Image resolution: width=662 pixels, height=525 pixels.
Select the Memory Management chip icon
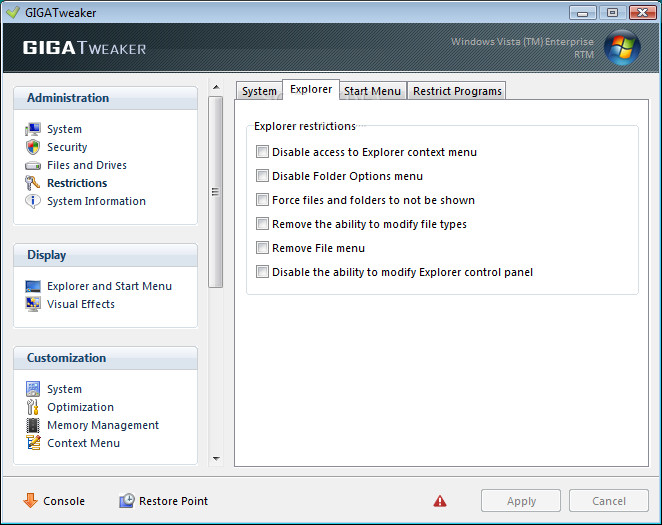(33, 425)
